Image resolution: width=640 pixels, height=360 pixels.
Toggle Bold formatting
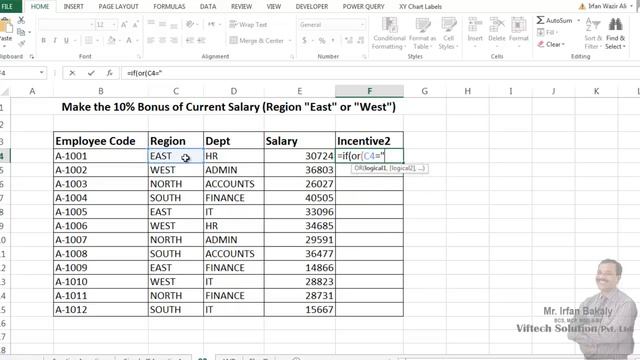click(43, 40)
